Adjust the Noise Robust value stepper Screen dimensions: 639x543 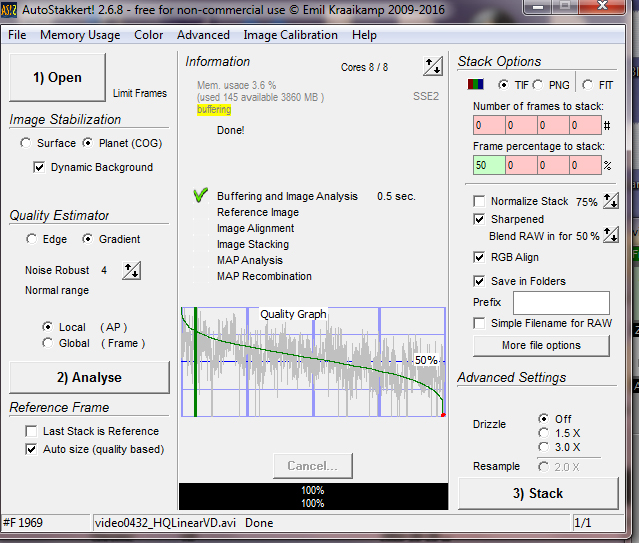(131, 270)
